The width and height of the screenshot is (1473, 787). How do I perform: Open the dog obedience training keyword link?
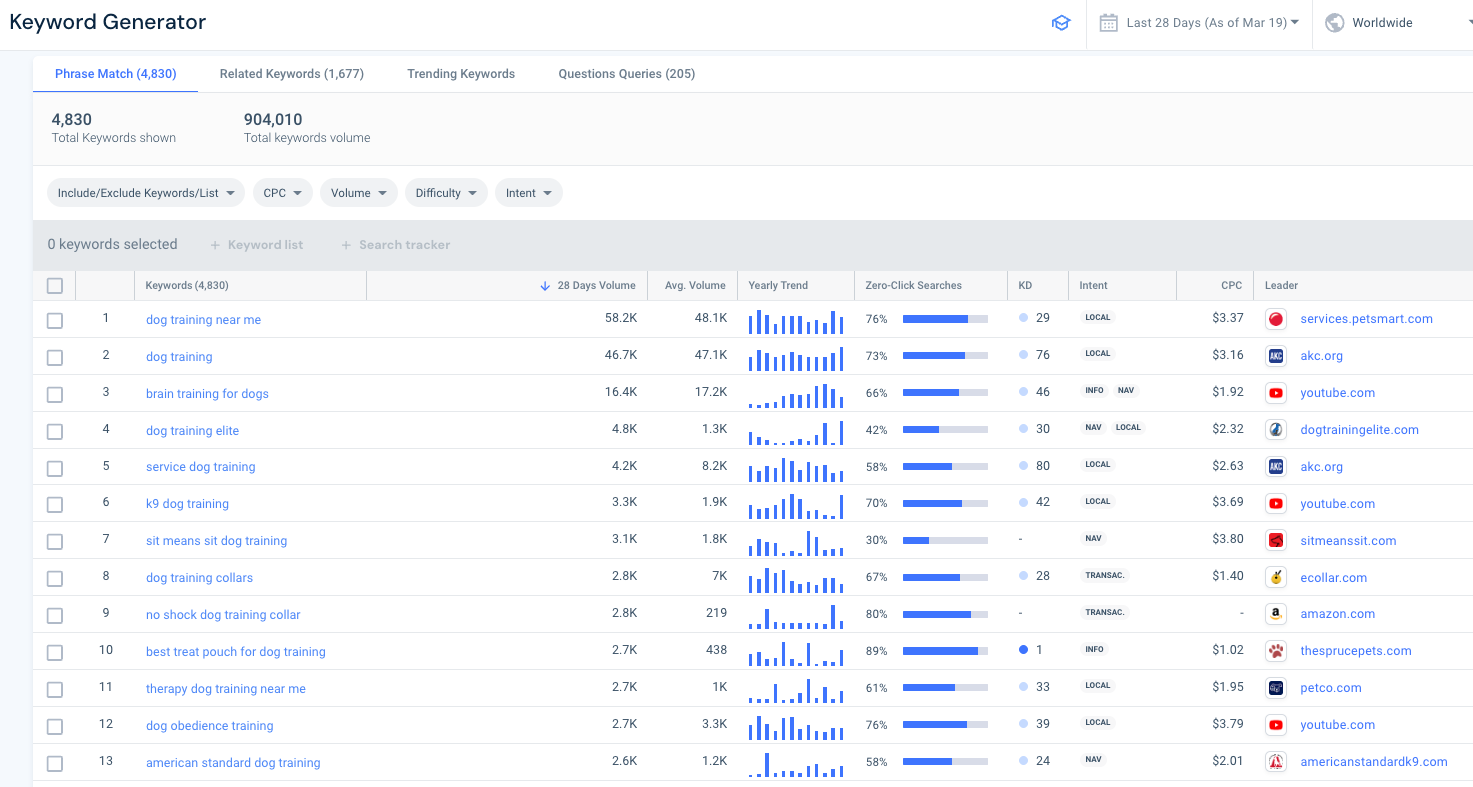click(x=209, y=725)
